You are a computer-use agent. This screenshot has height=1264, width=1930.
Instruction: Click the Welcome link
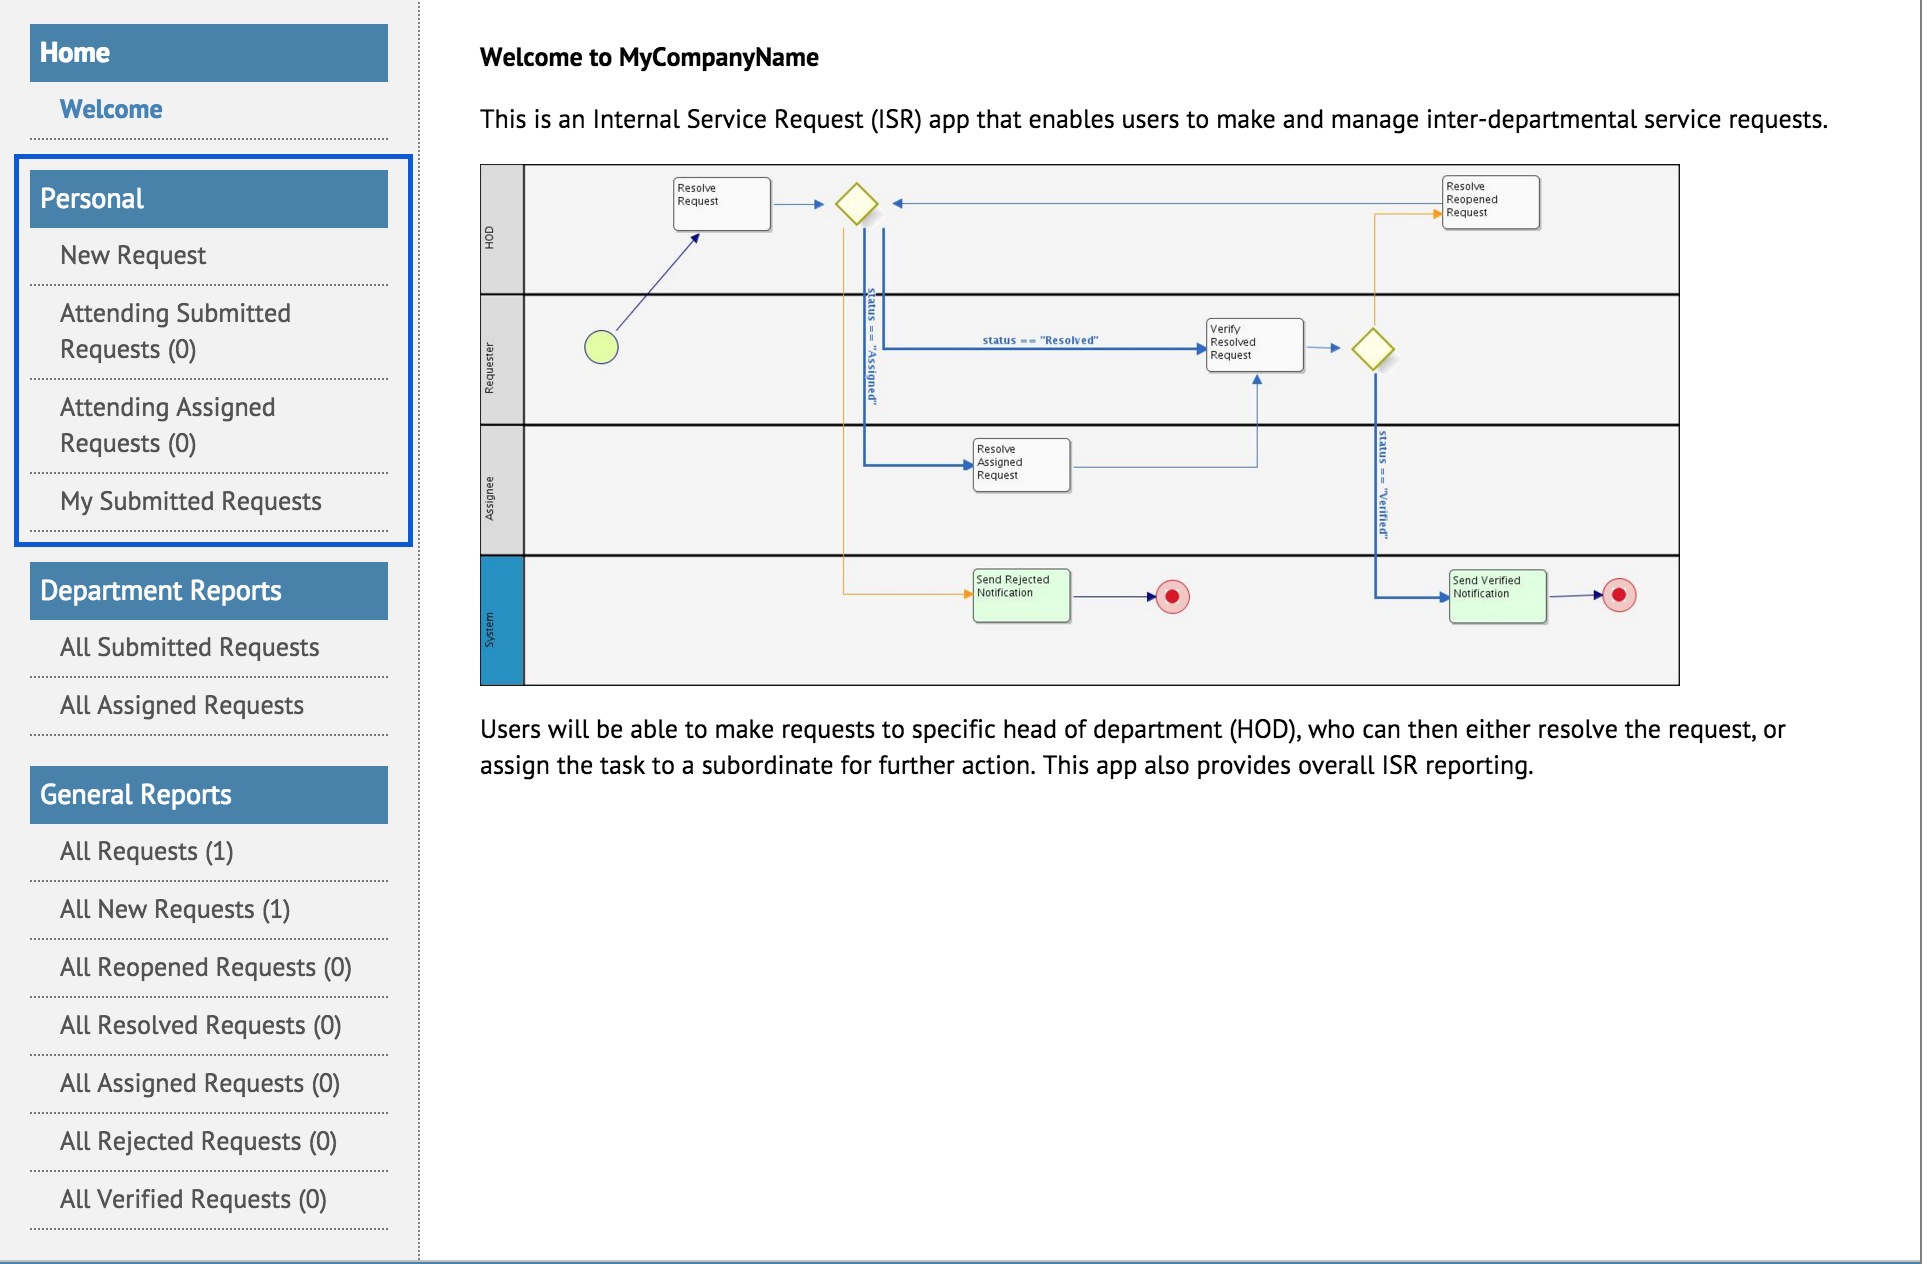point(111,109)
